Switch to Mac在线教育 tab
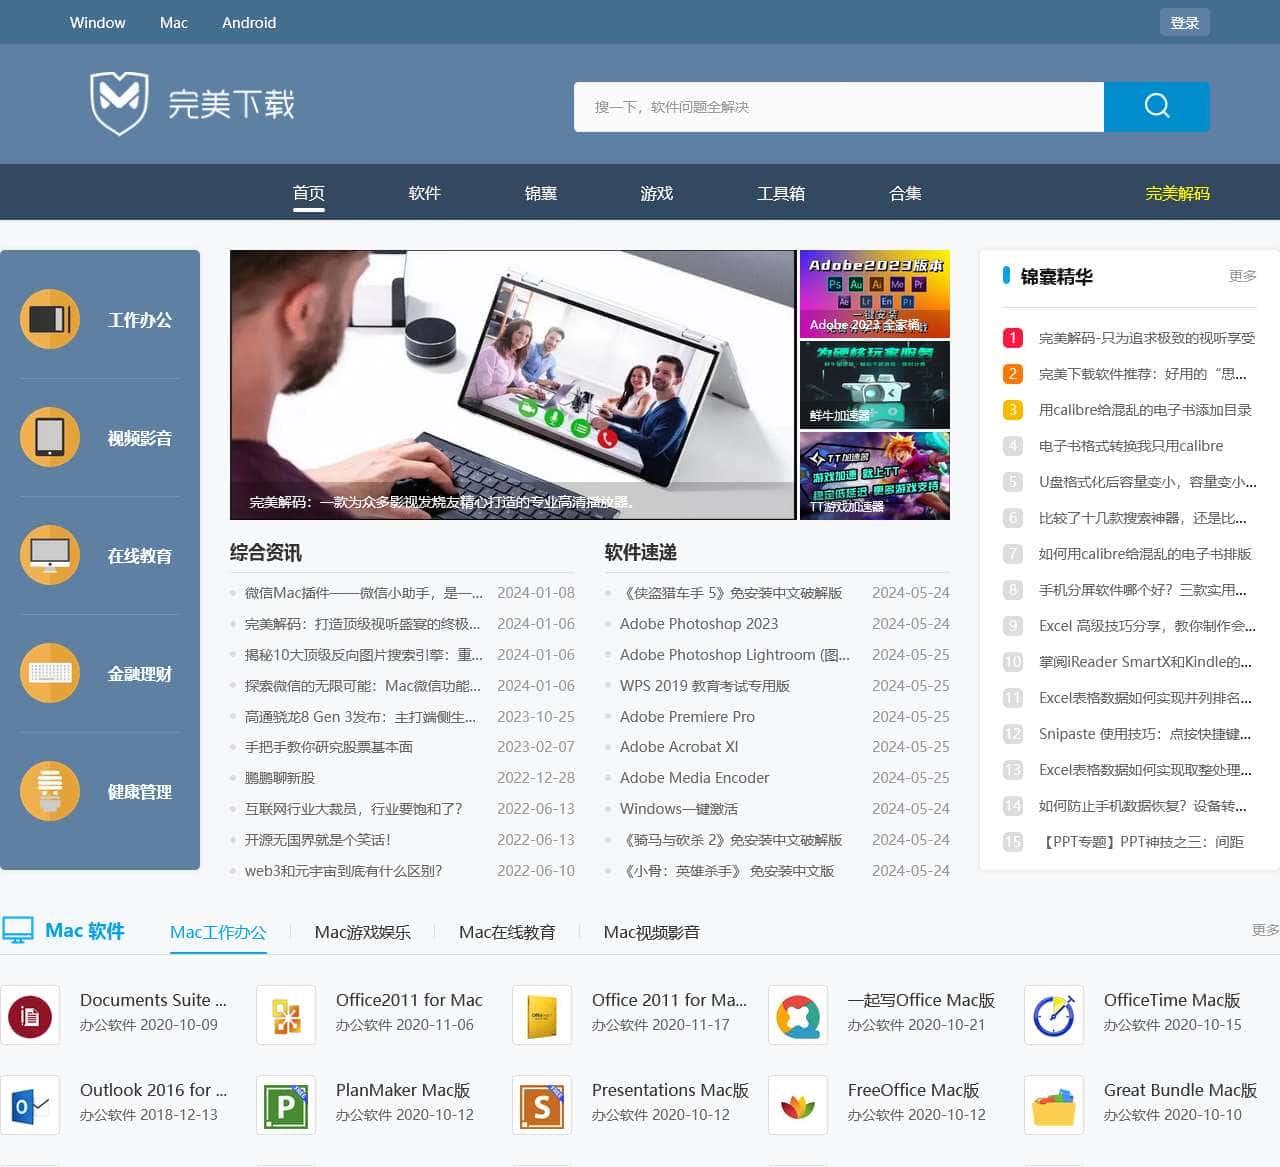Screen dimensions: 1280x1167 click(x=507, y=932)
